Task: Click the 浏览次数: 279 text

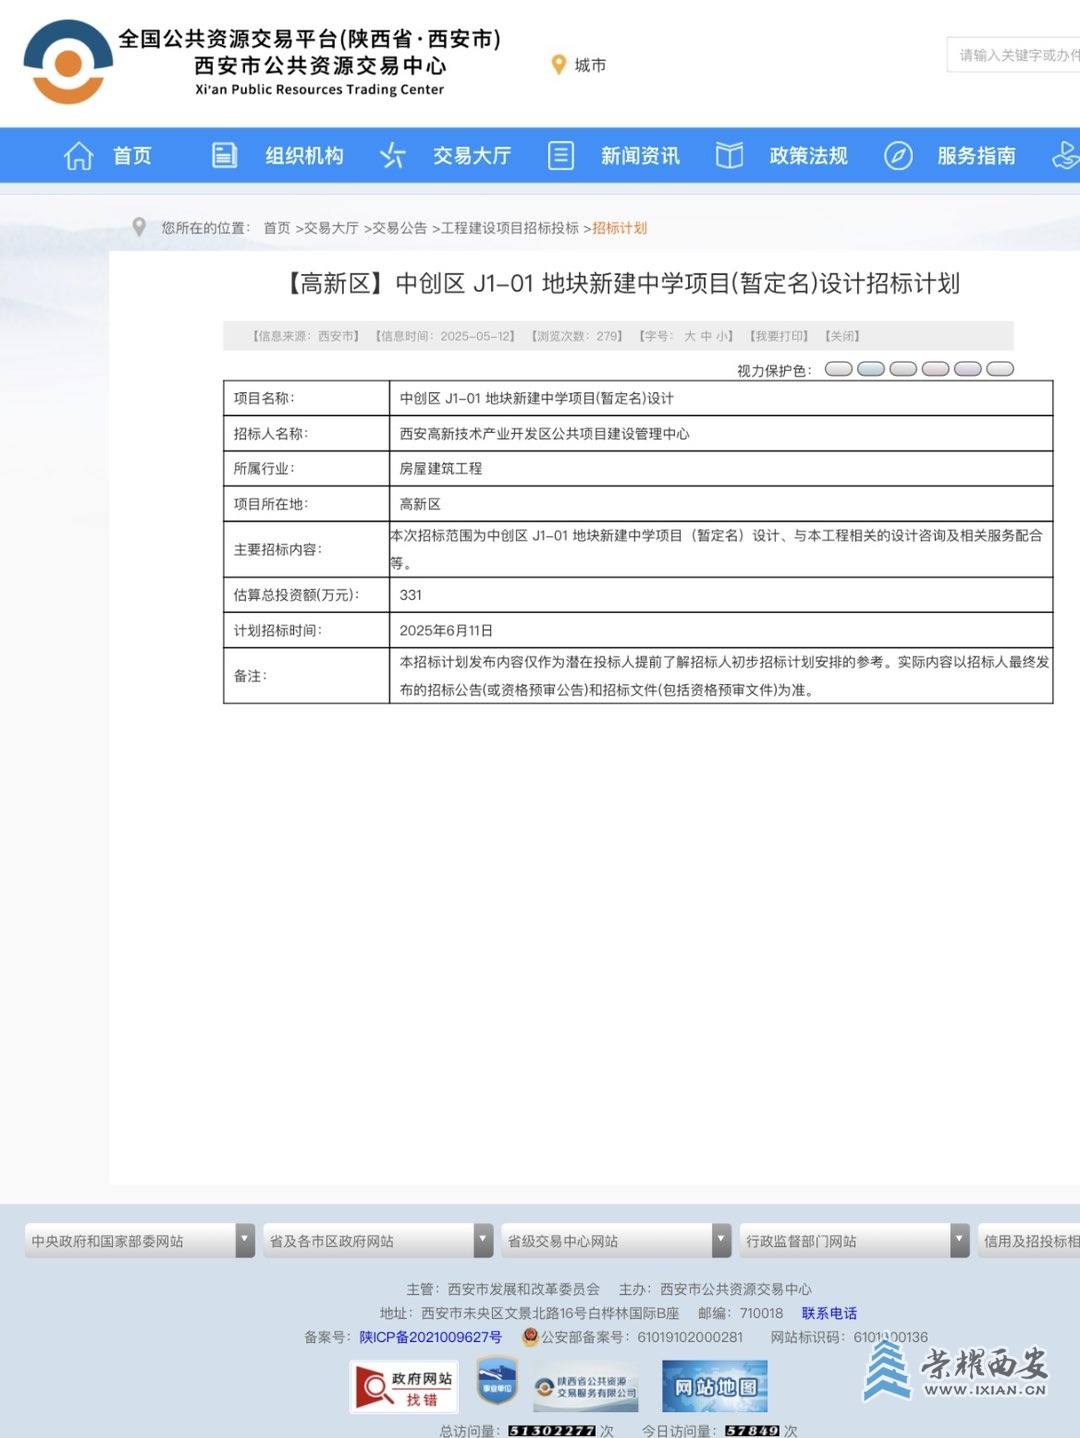Action: (x=577, y=336)
